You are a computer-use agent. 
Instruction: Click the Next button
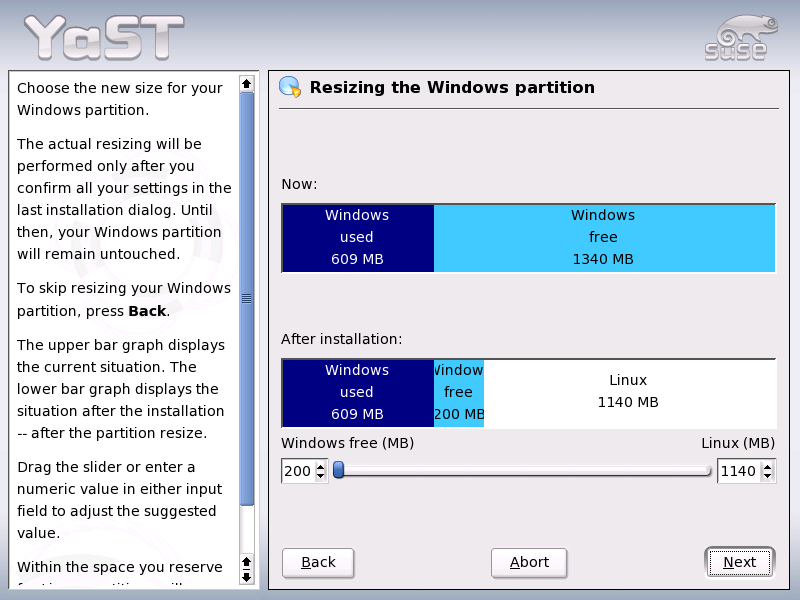click(x=739, y=562)
